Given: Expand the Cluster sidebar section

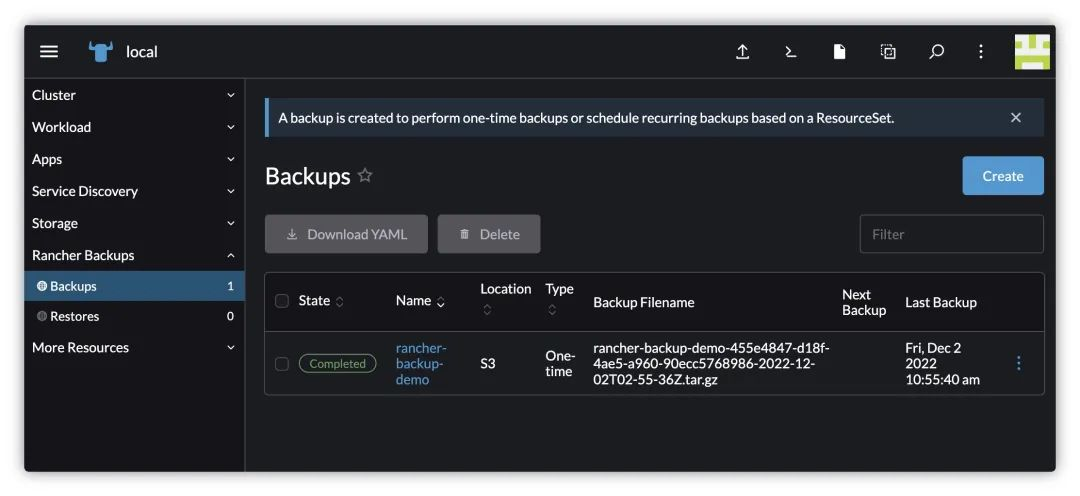Looking at the screenshot, I should pos(134,95).
